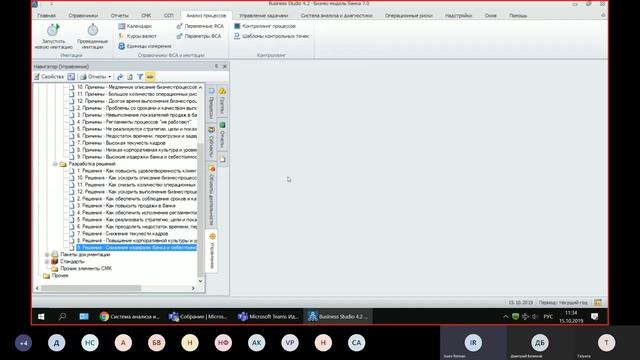
Task: Open the Windows Start menu
Action: [x=41, y=316]
